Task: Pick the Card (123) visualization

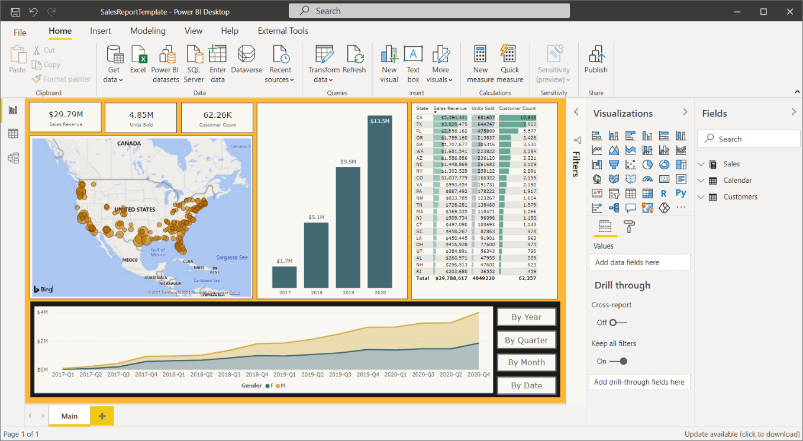Action: coord(664,179)
